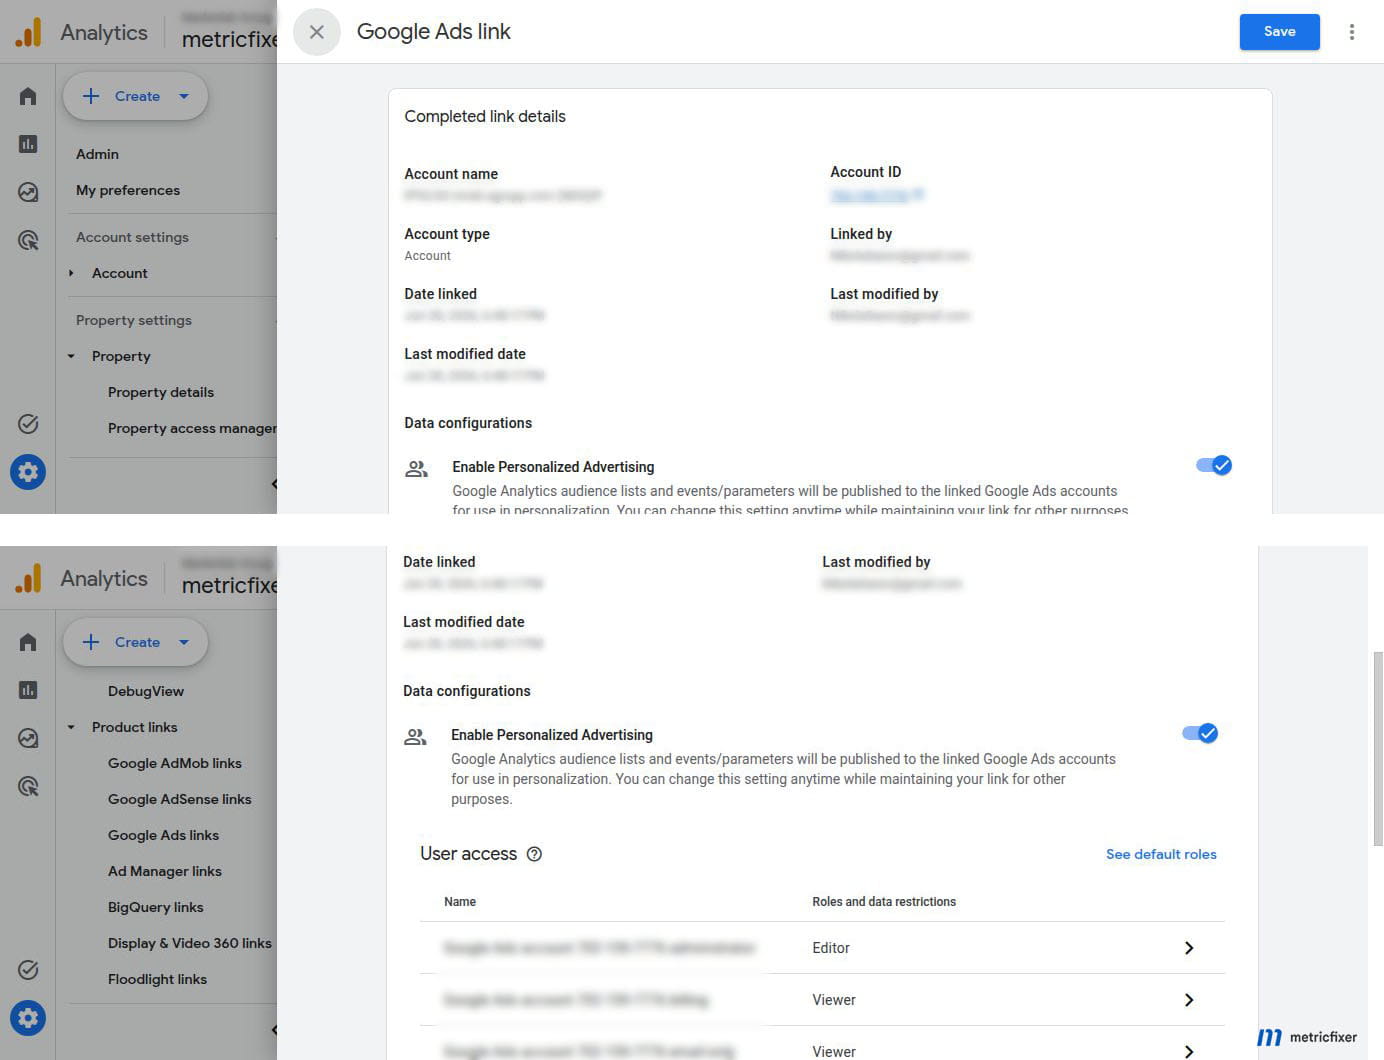
Task: Go to Google AdMob links
Action: pos(175,763)
